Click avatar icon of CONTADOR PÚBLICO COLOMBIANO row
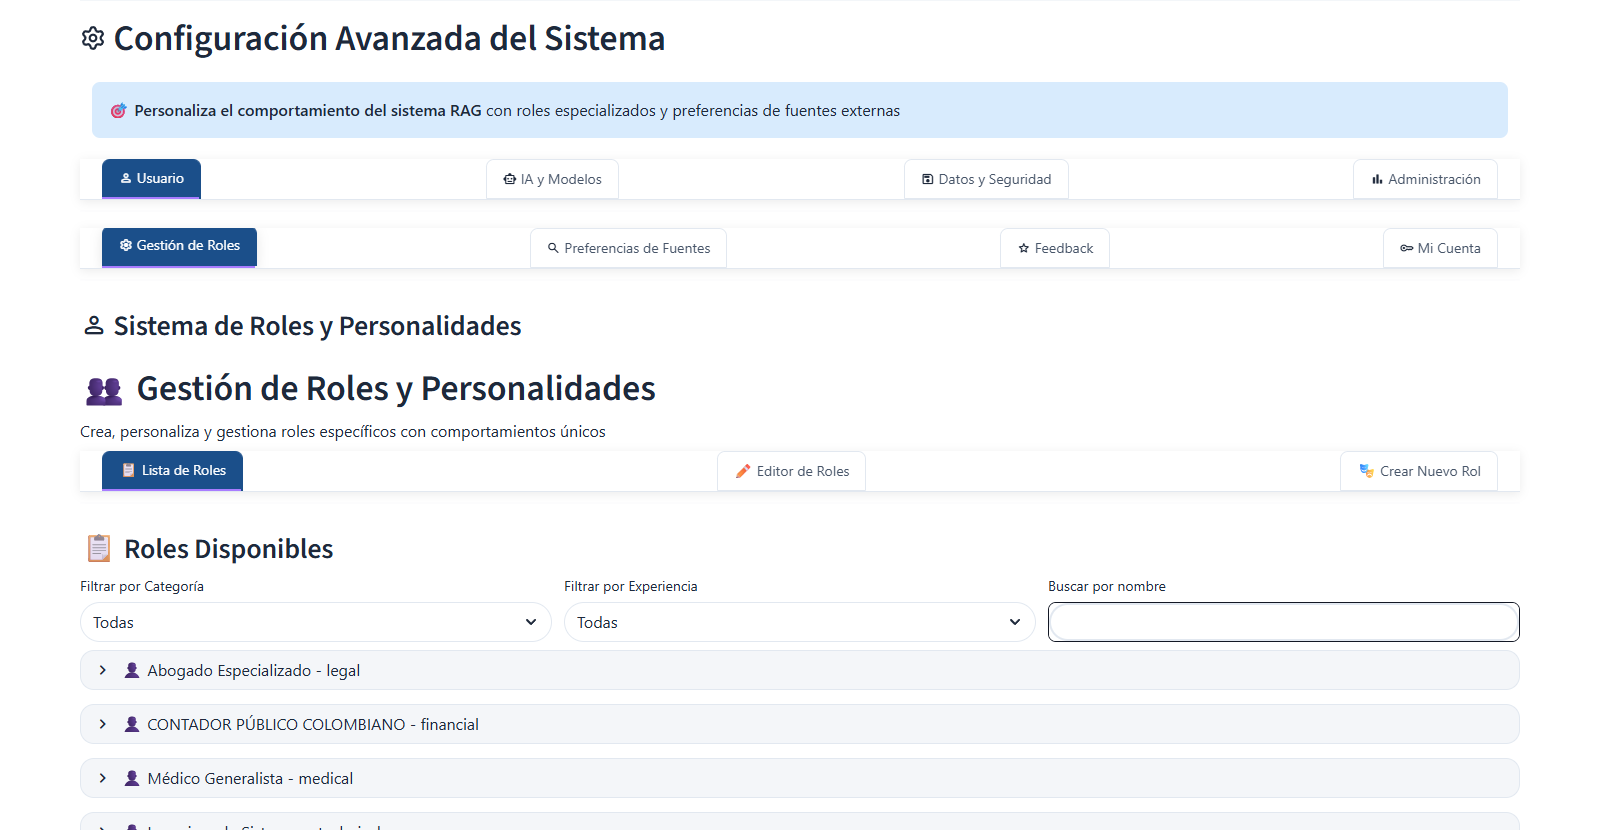This screenshot has width=1600, height=830. coord(132,724)
